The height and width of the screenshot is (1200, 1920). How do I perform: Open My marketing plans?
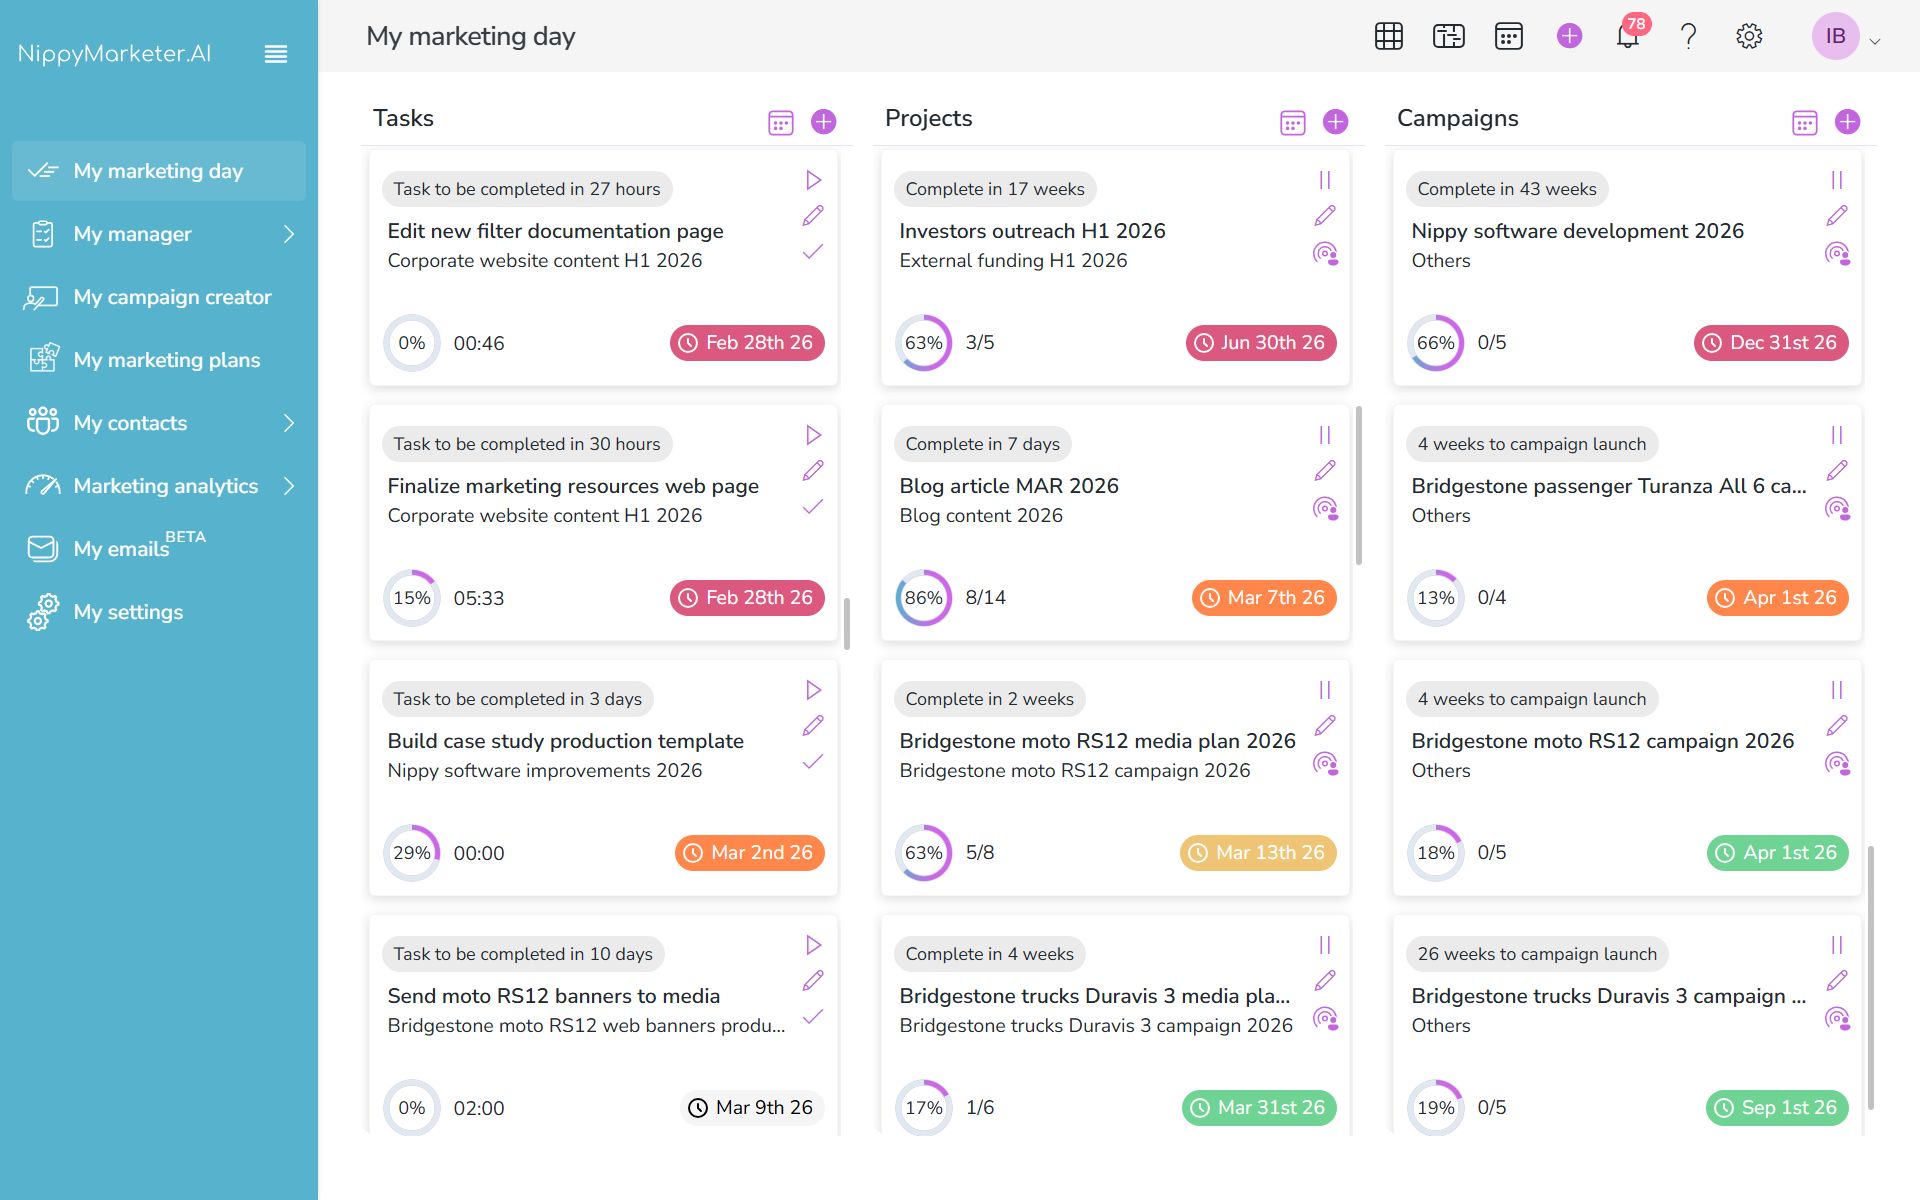pos(159,360)
